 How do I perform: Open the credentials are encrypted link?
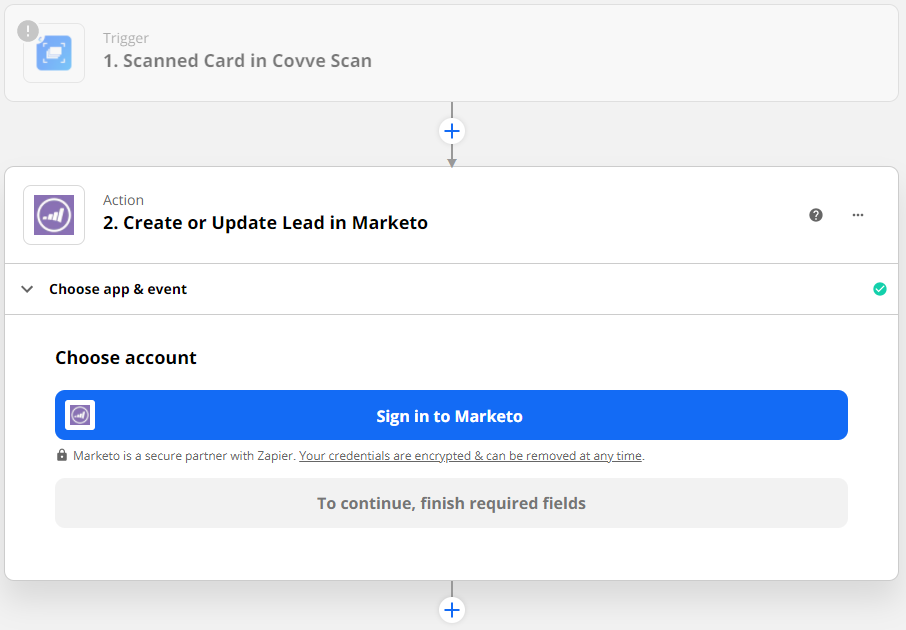pos(470,456)
